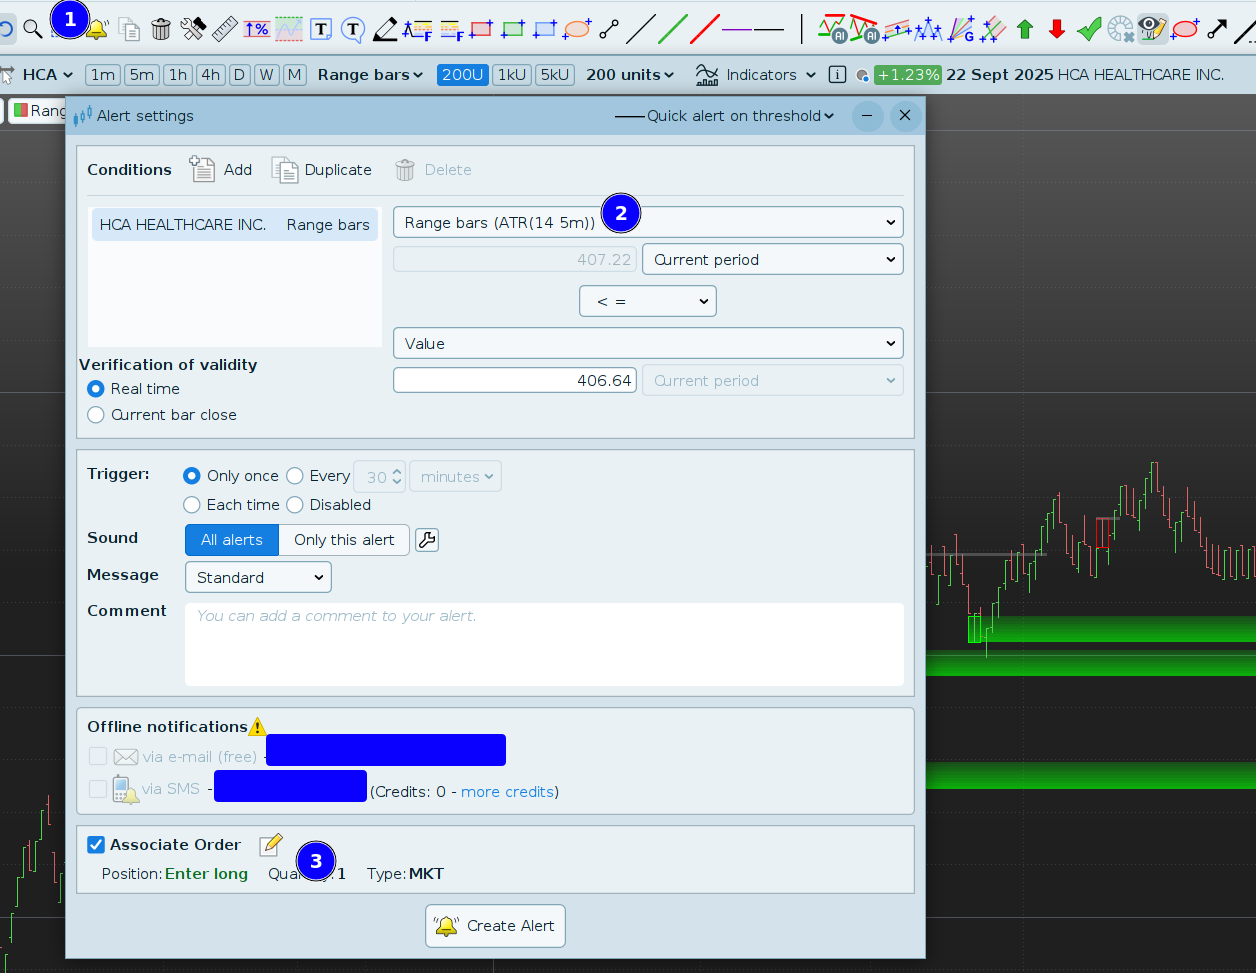Click the Create Alert button
1256x973 pixels.
[496, 926]
